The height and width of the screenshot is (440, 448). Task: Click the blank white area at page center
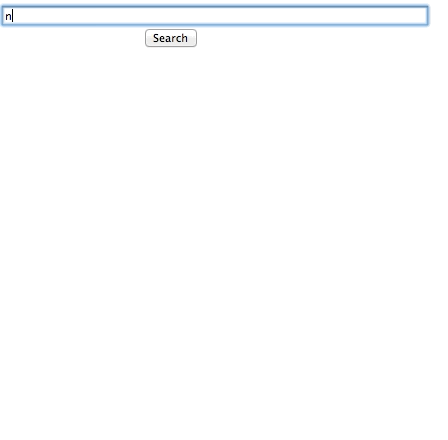224,220
